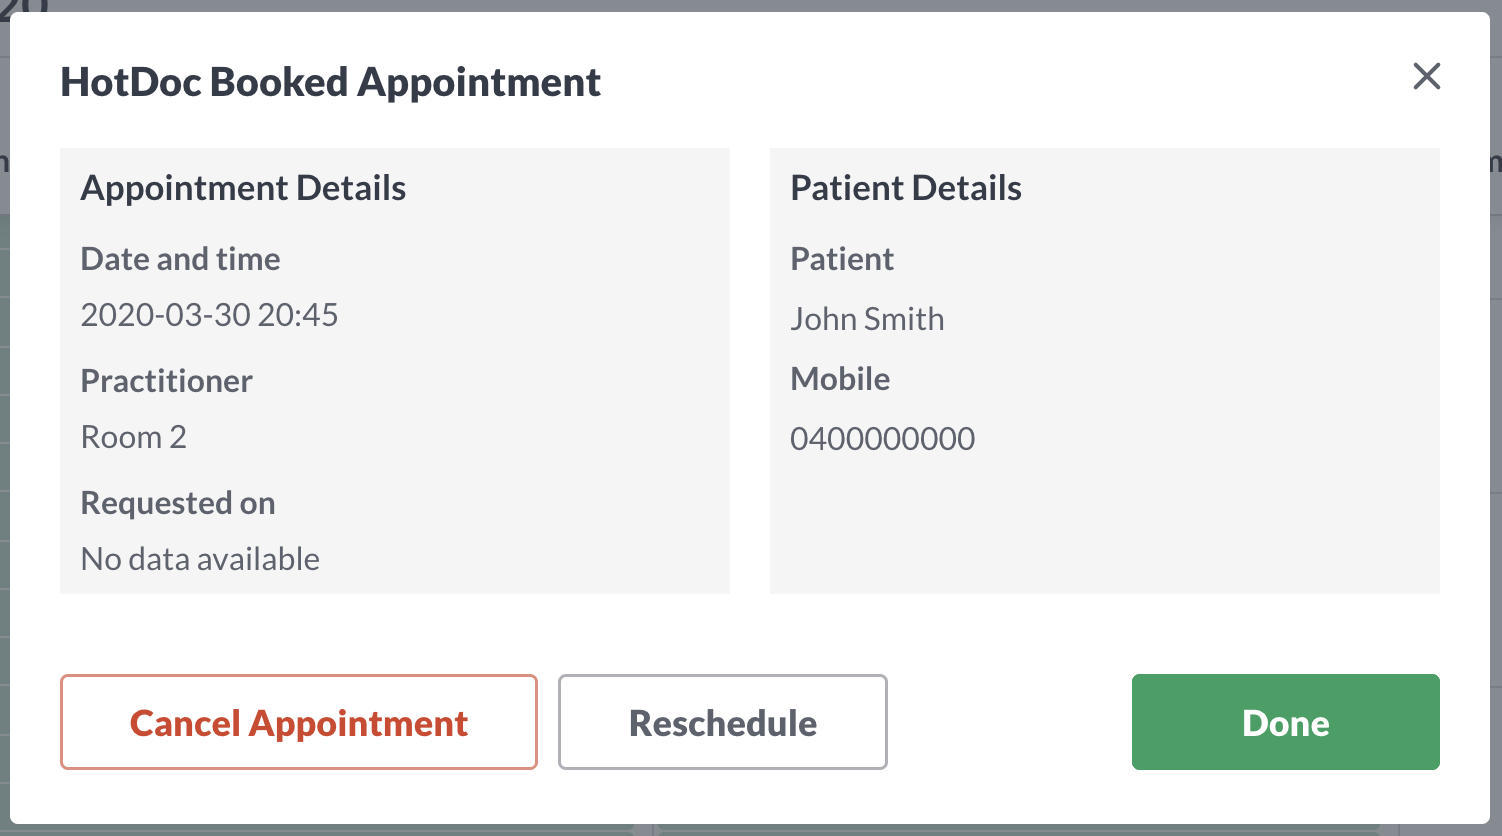This screenshot has width=1502, height=836.
Task: Select the patient name John Smith
Action: (x=868, y=318)
